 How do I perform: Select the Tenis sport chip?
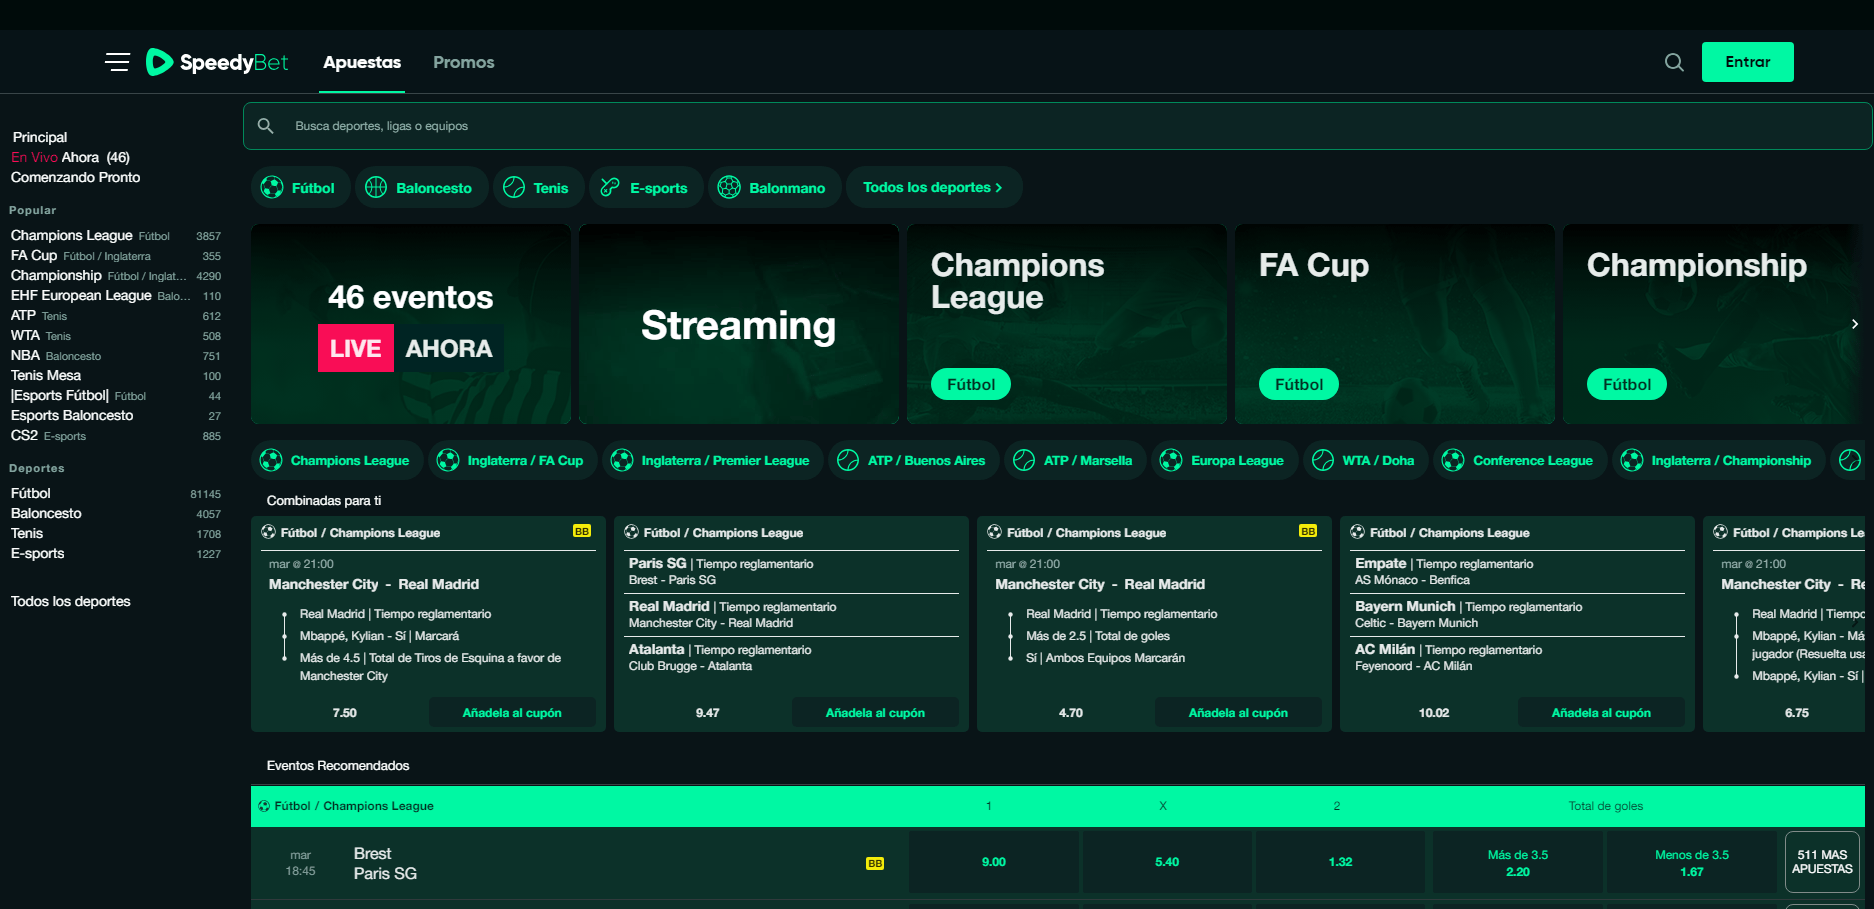538,188
